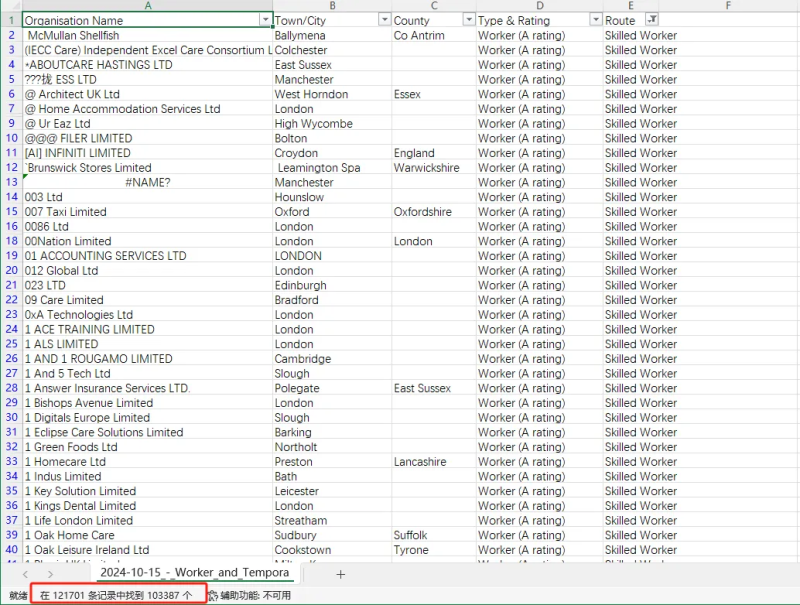Select the Oxfordshire county cell
The width and height of the screenshot is (800, 605).
(x=434, y=212)
